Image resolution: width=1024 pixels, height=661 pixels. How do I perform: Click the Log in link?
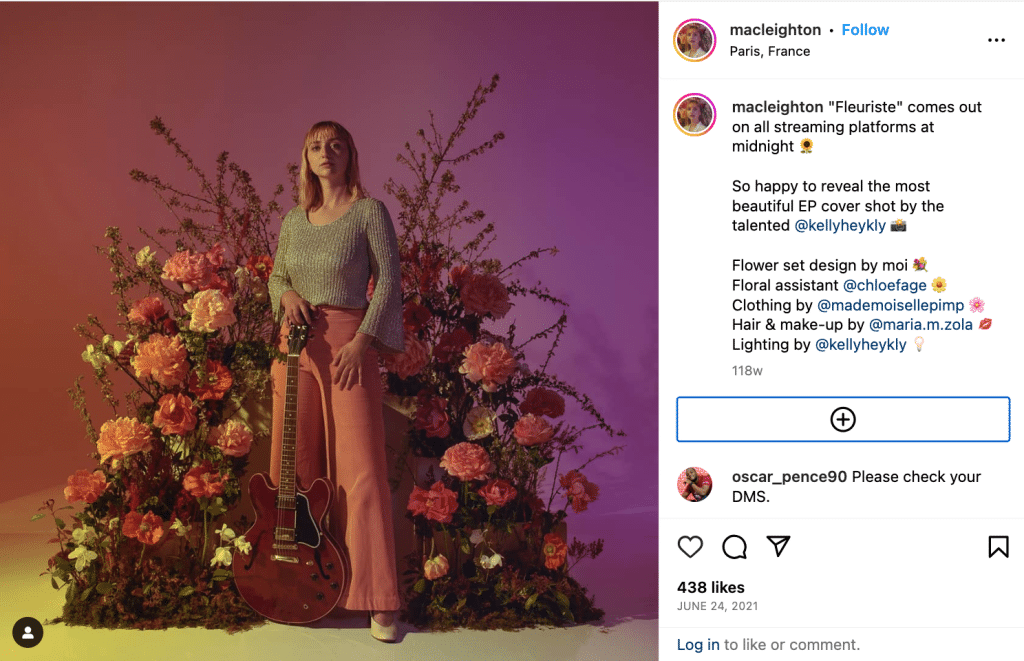pyautogui.click(x=698, y=645)
